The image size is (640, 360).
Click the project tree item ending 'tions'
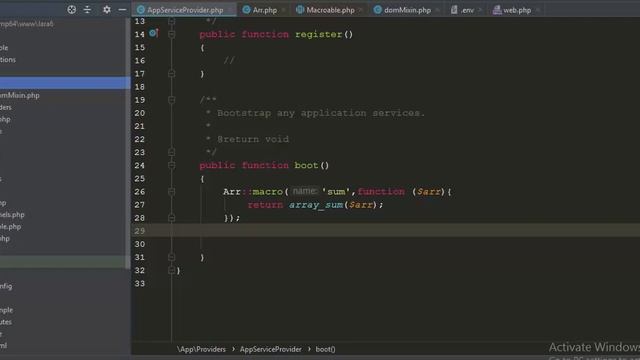[8, 60]
